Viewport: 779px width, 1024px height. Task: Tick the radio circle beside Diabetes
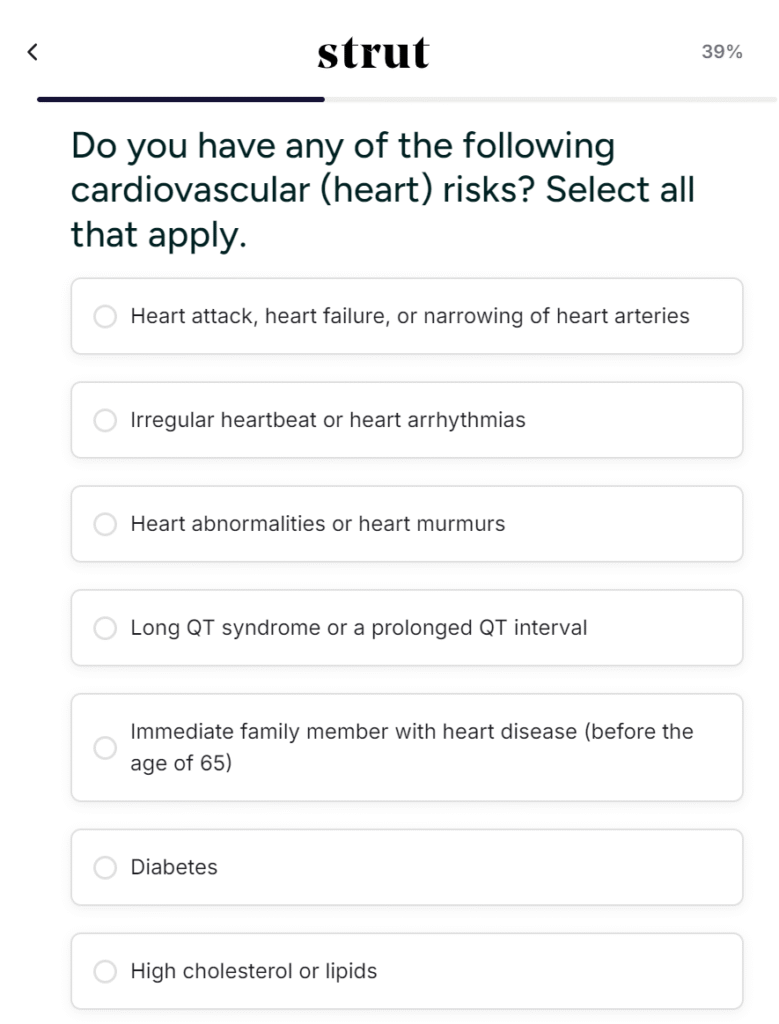click(105, 867)
